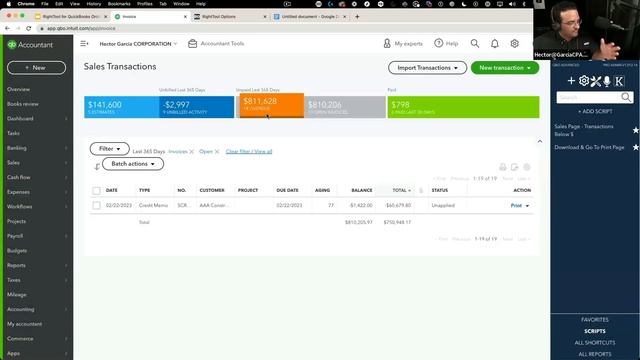640x360 pixels.
Task: Collapse the money bar with the chevron
Action: (x=540, y=141)
